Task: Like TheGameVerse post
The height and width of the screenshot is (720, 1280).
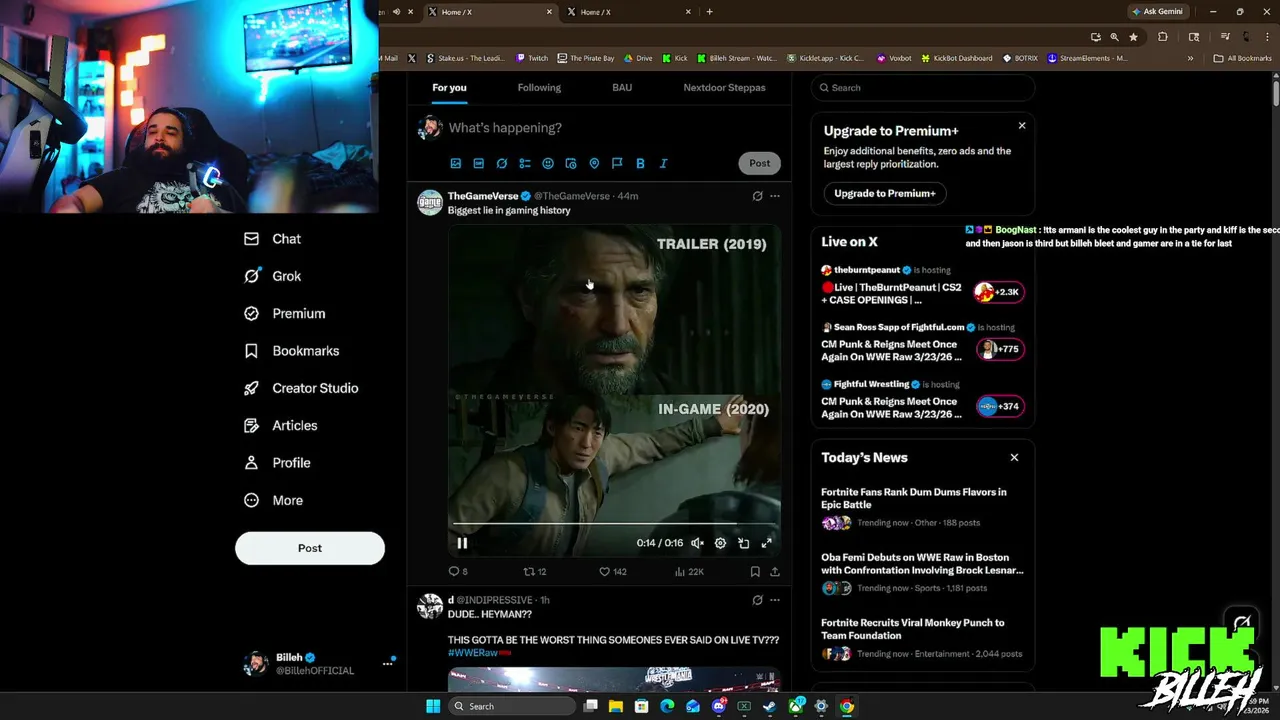Action: [x=612, y=572]
